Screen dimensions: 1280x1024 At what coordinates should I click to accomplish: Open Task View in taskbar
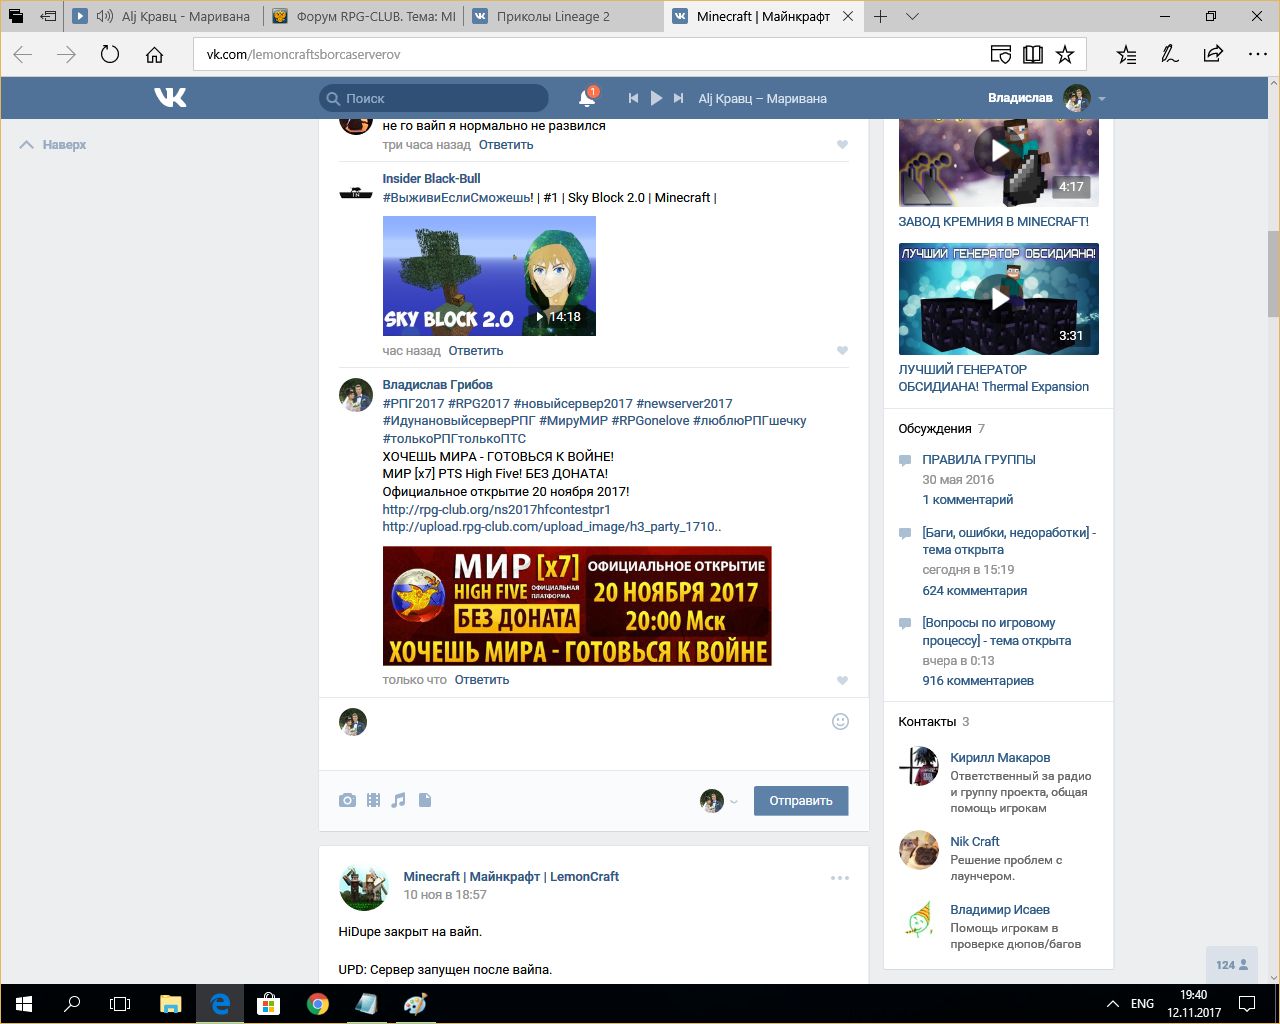[x=120, y=1003]
